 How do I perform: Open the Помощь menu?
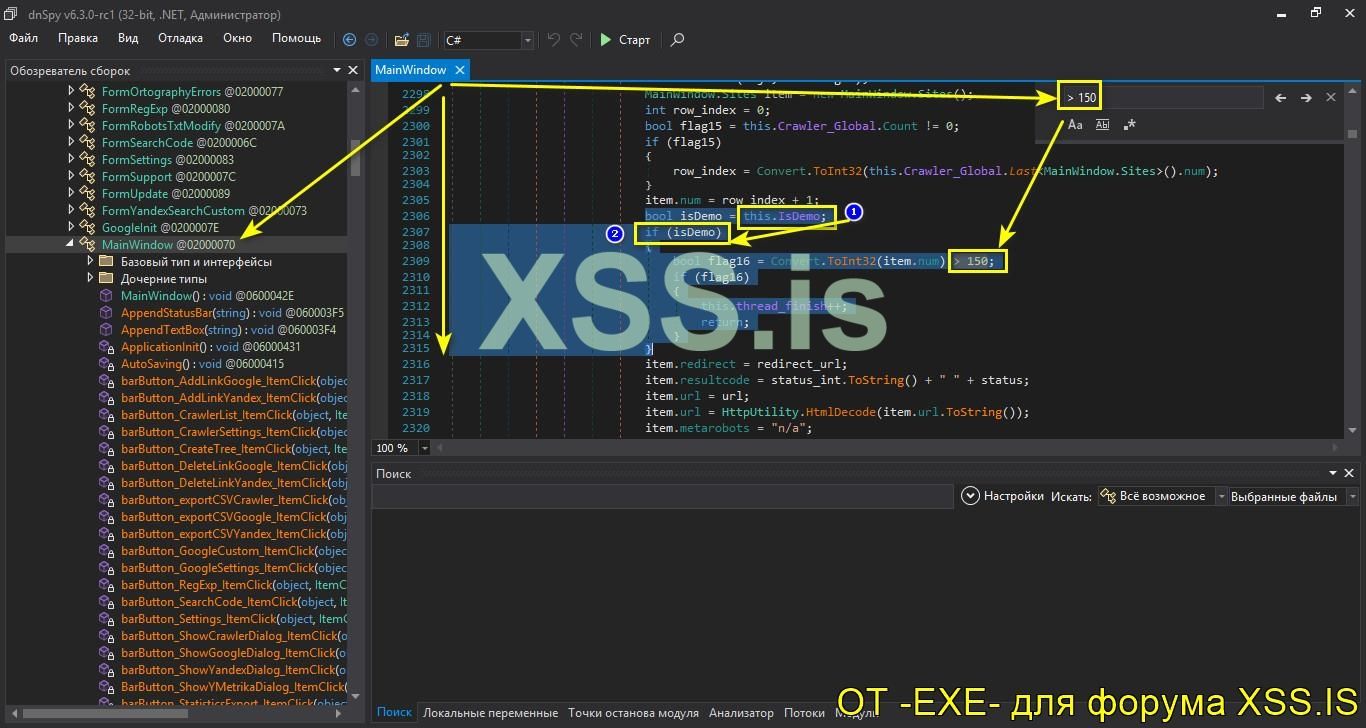297,38
